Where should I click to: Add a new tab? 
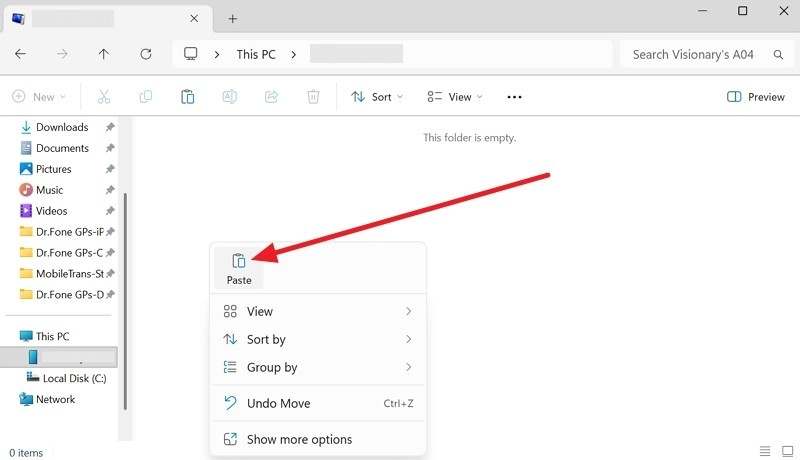[x=233, y=19]
